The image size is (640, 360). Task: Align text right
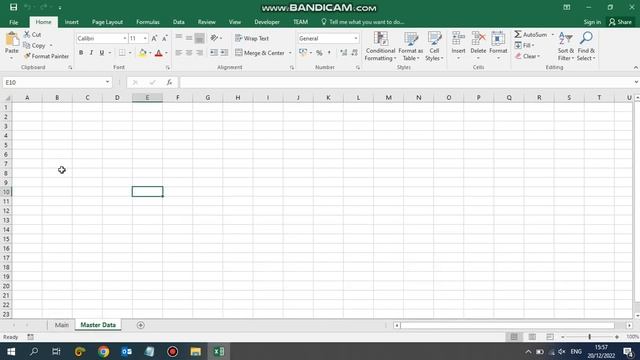[199, 53]
